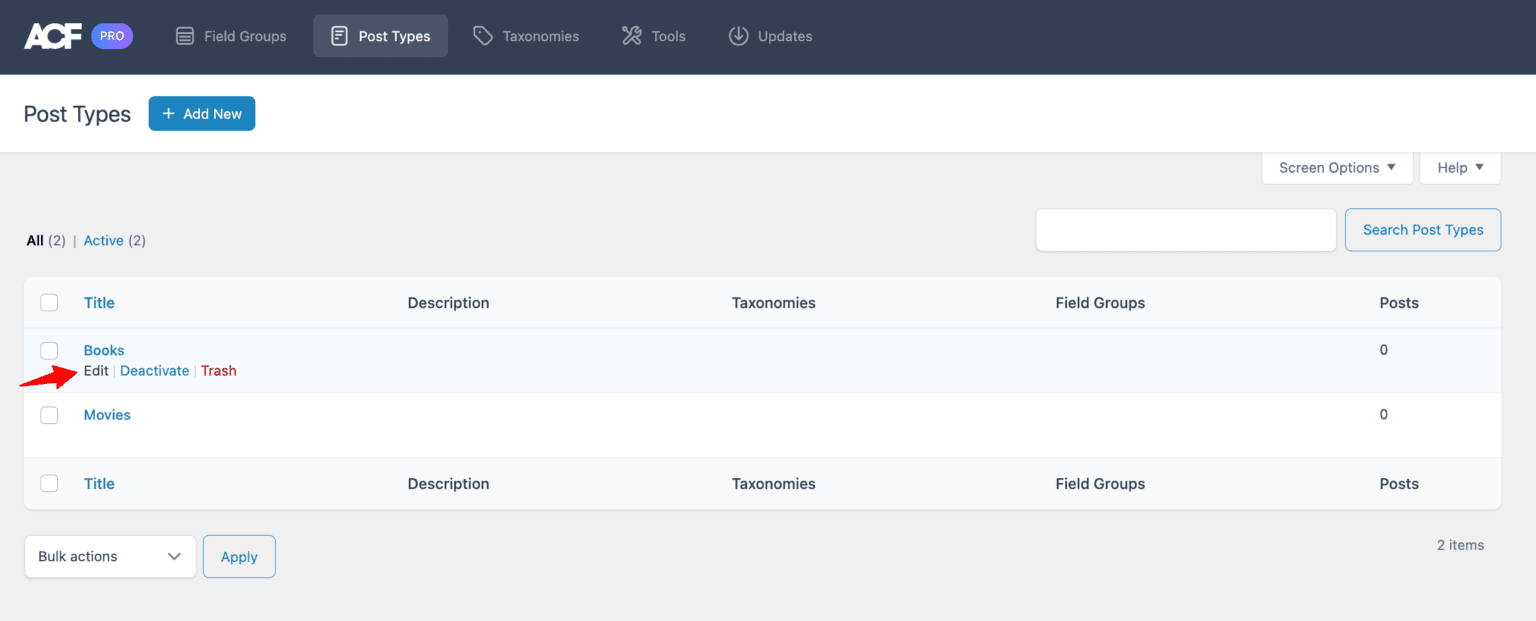
Task: Click Apply to run bulk action
Action: [238, 556]
